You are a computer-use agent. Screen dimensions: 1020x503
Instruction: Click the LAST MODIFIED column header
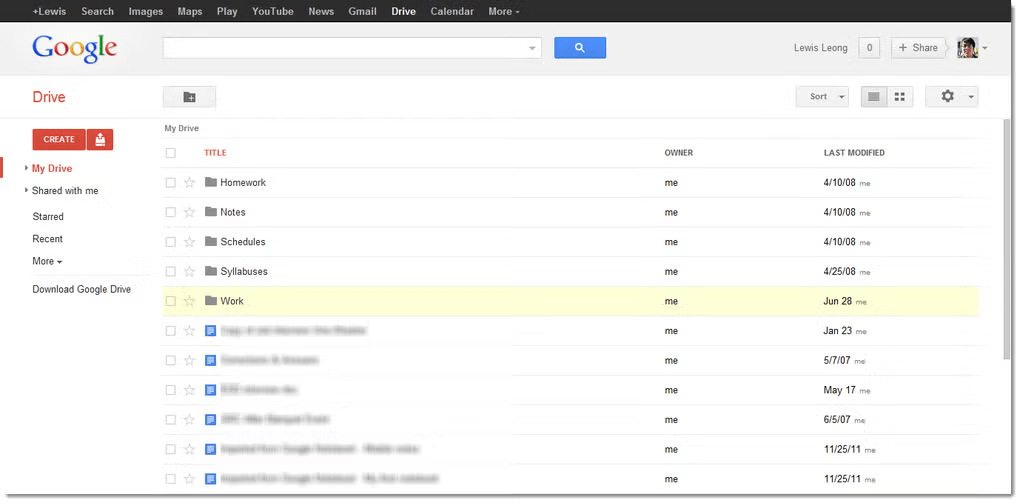click(x=854, y=153)
